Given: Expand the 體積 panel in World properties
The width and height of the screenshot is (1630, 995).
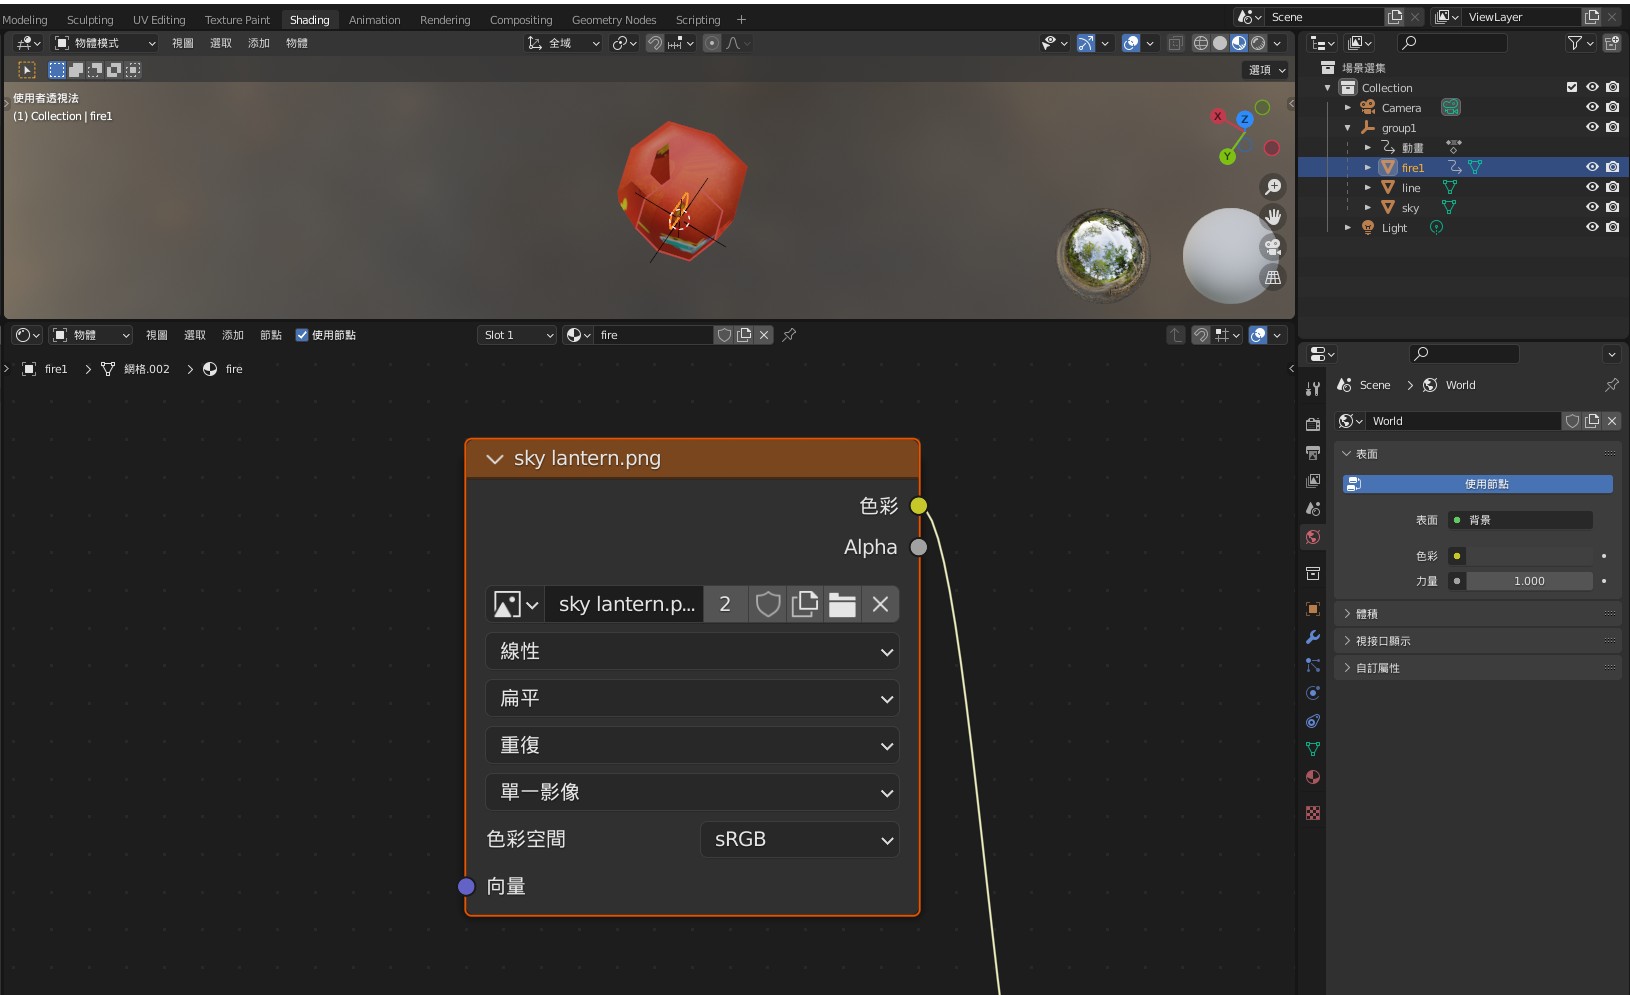Looking at the screenshot, I should [x=1367, y=614].
